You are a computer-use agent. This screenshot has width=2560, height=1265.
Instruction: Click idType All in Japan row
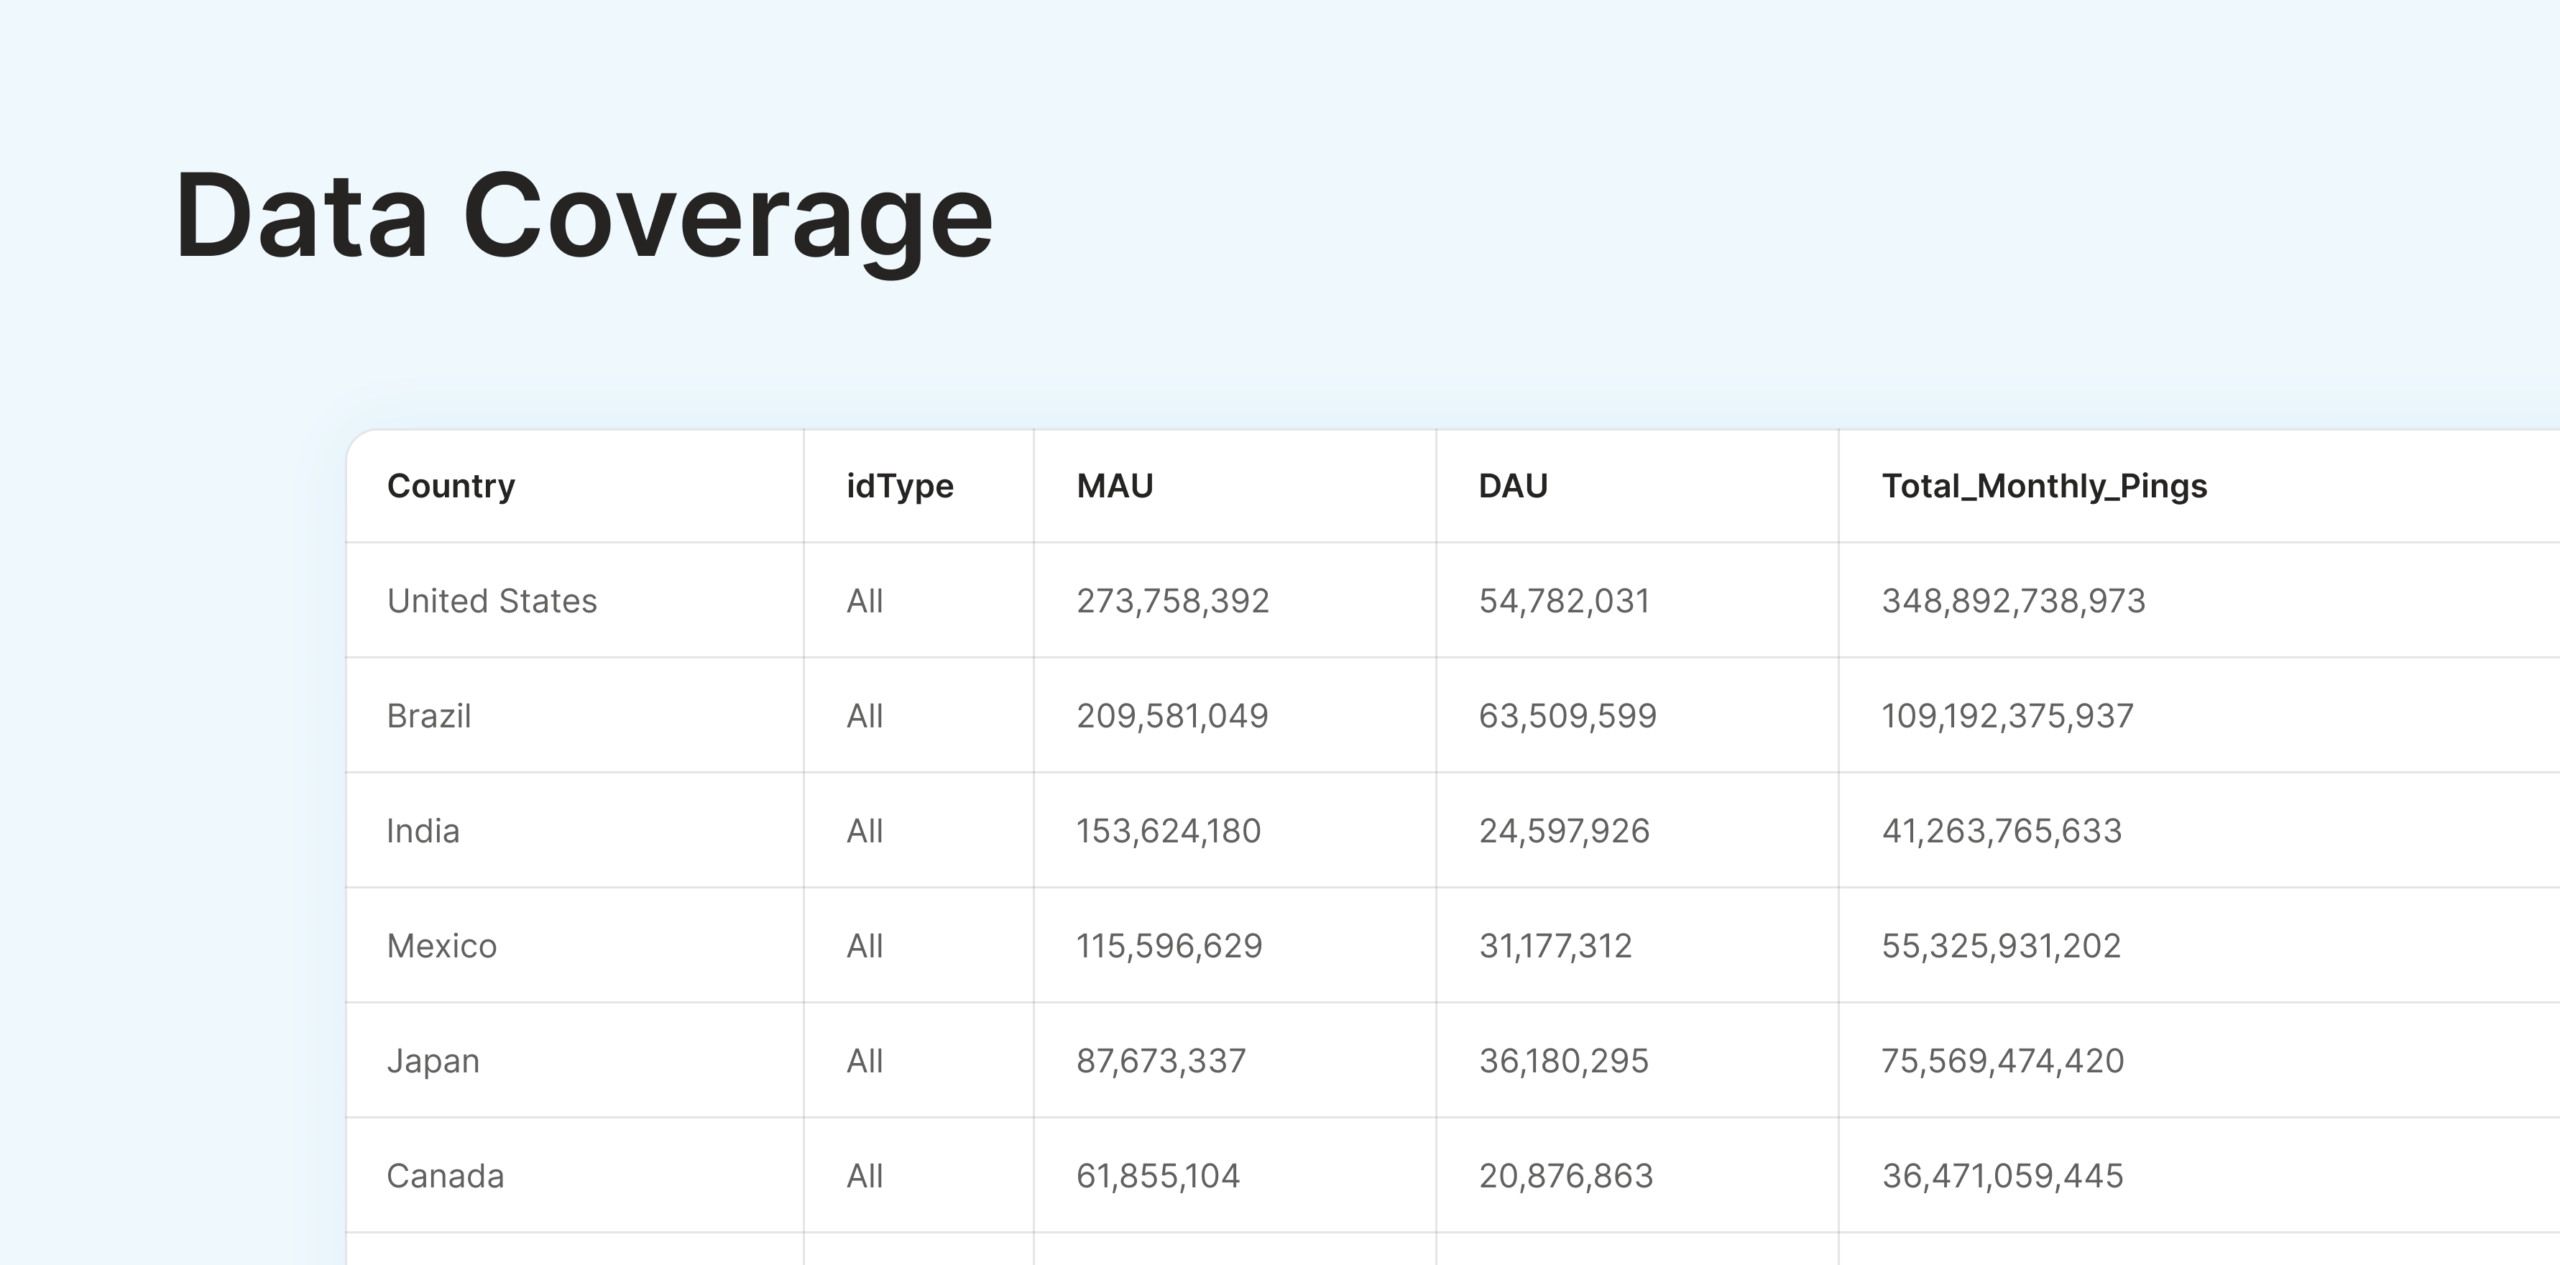point(865,1061)
